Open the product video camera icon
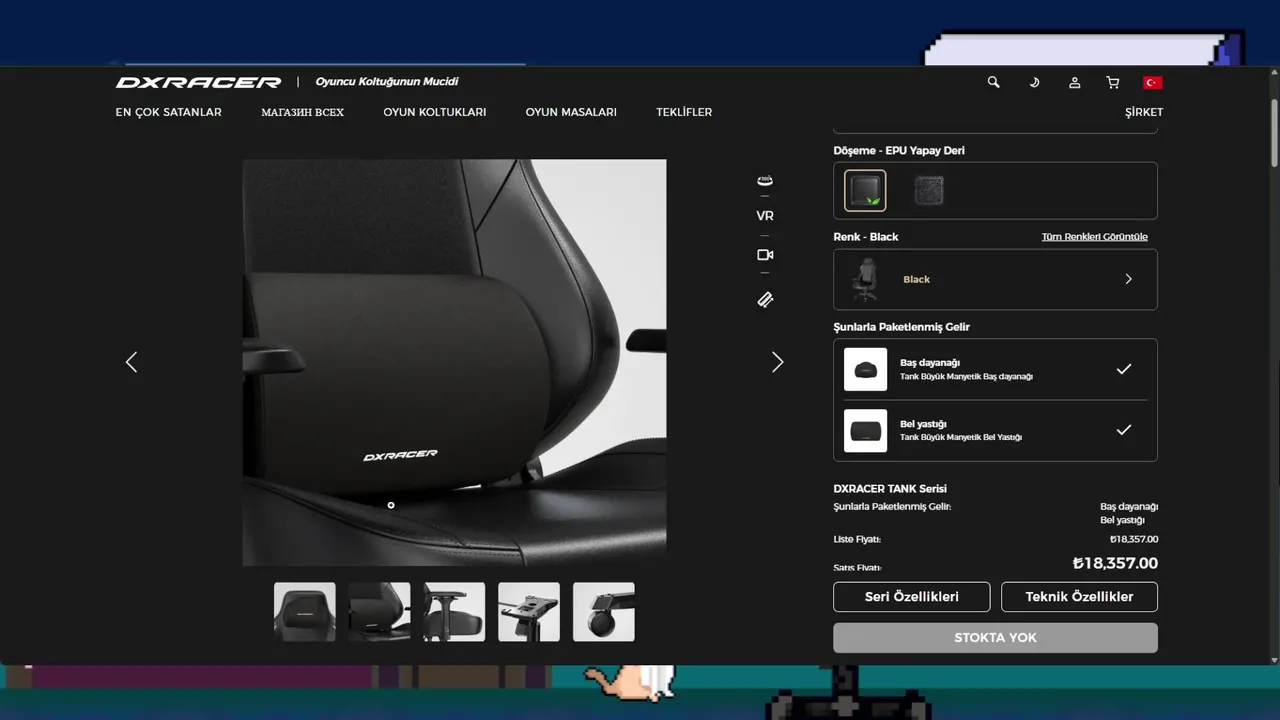 coord(765,255)
